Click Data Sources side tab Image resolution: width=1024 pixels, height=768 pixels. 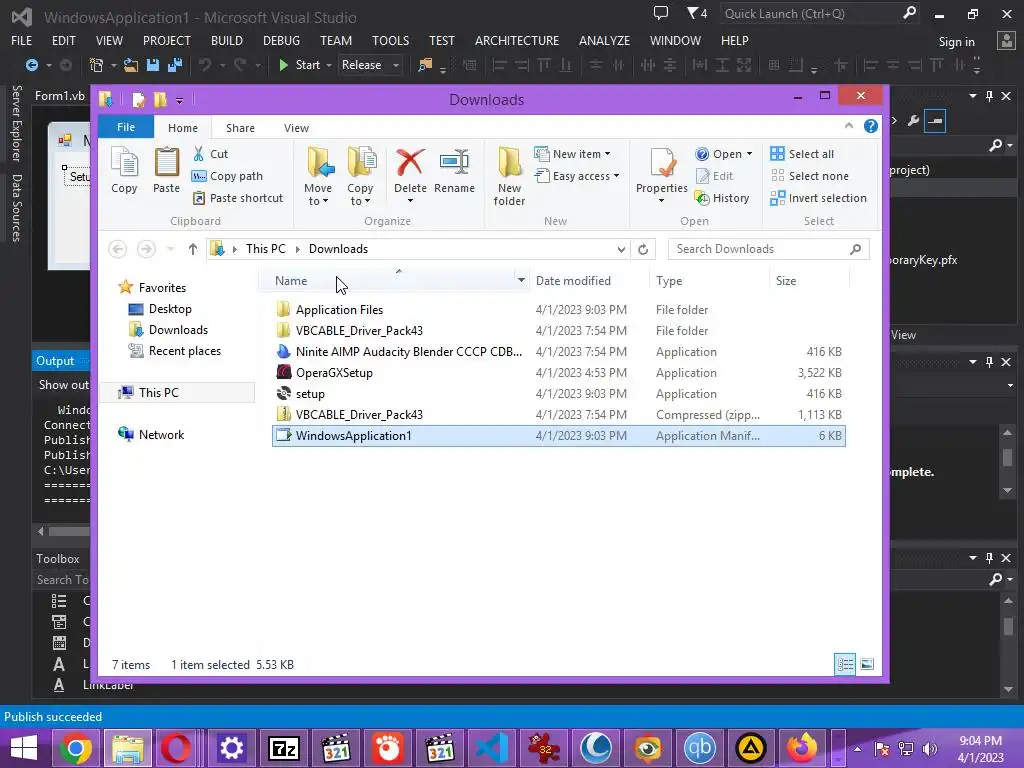point(17,208)
